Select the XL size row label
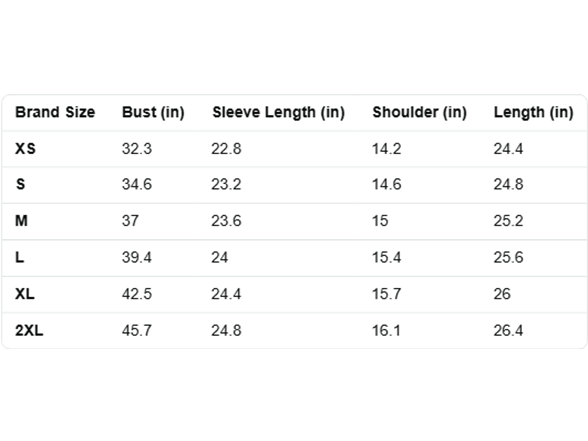 [x=25, y=294]
